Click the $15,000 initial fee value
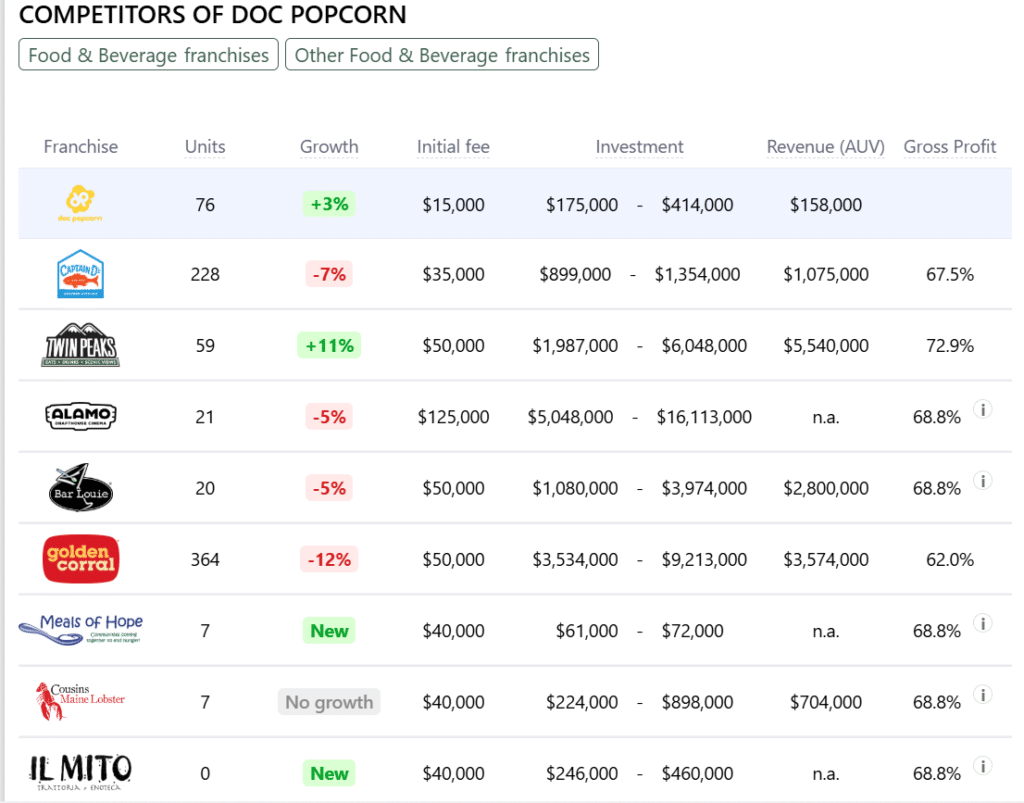Image resolution: width=1024 pixels, height=803 pixels. (x=453, y=204)
